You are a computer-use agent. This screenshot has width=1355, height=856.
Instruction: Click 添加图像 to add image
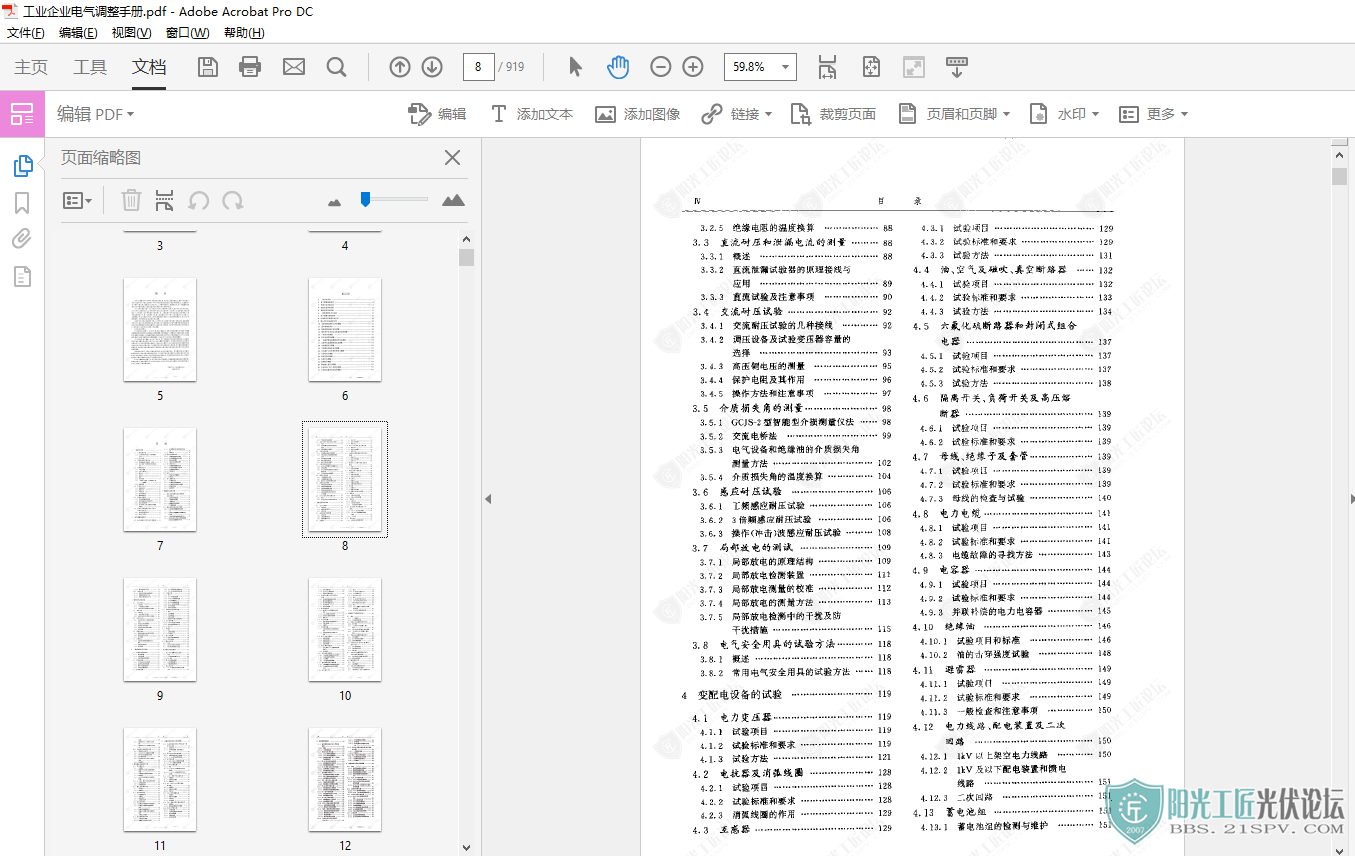click(638, 114)
